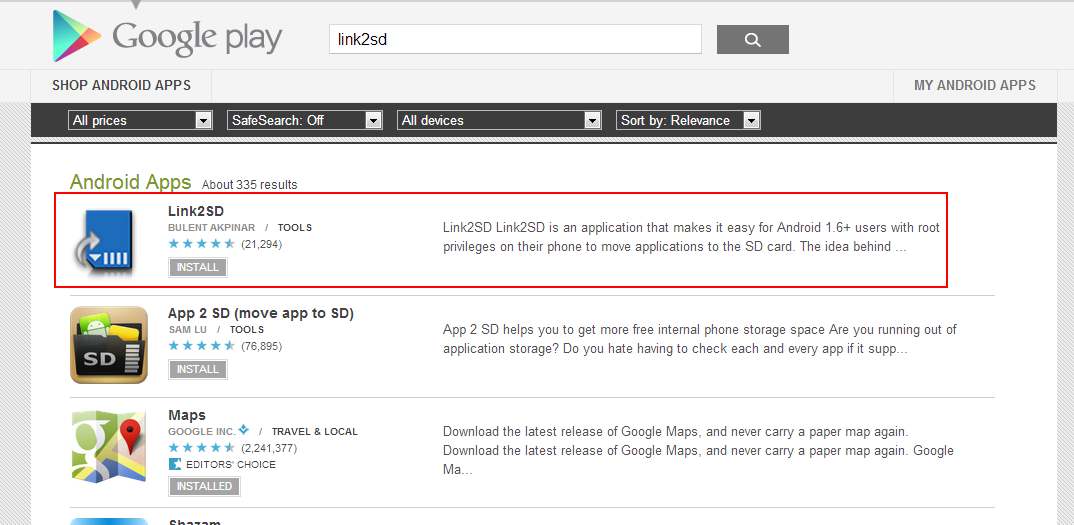Open the Link2SD title link
This screenshot has width=1074, height=525.
(196, 211)
